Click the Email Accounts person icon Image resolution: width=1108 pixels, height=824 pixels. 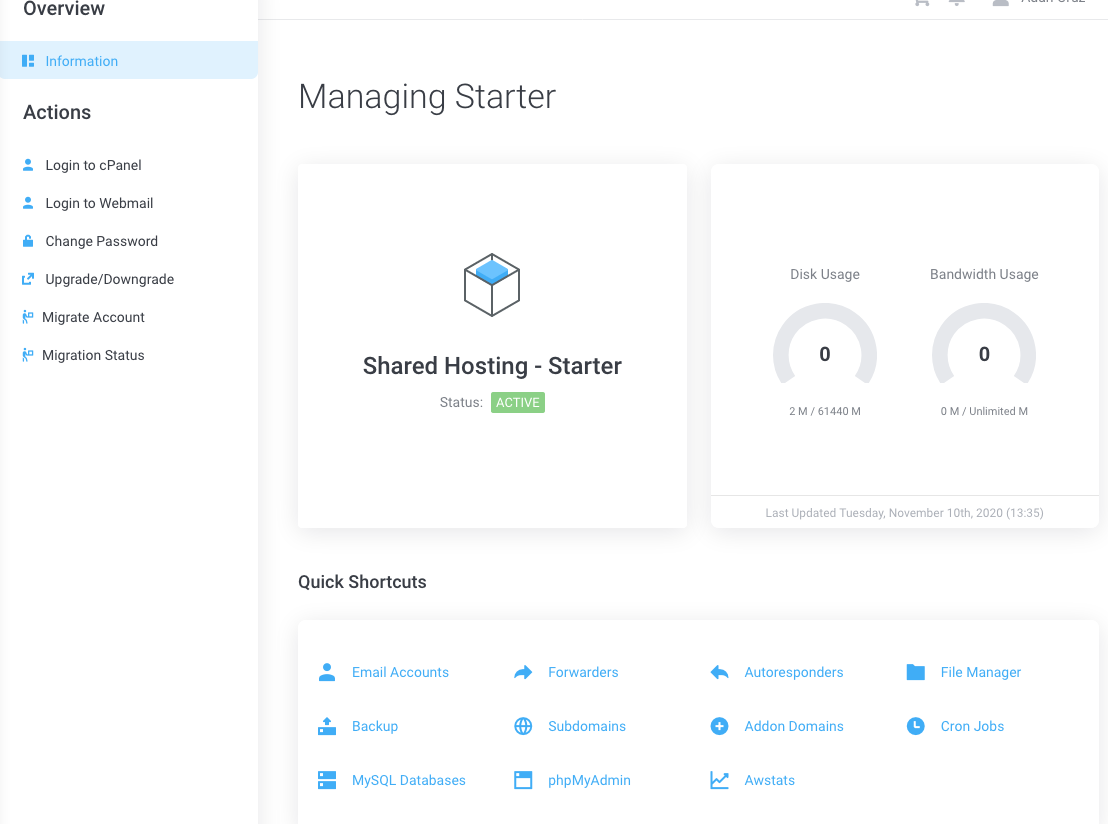[x=327, y=672]
